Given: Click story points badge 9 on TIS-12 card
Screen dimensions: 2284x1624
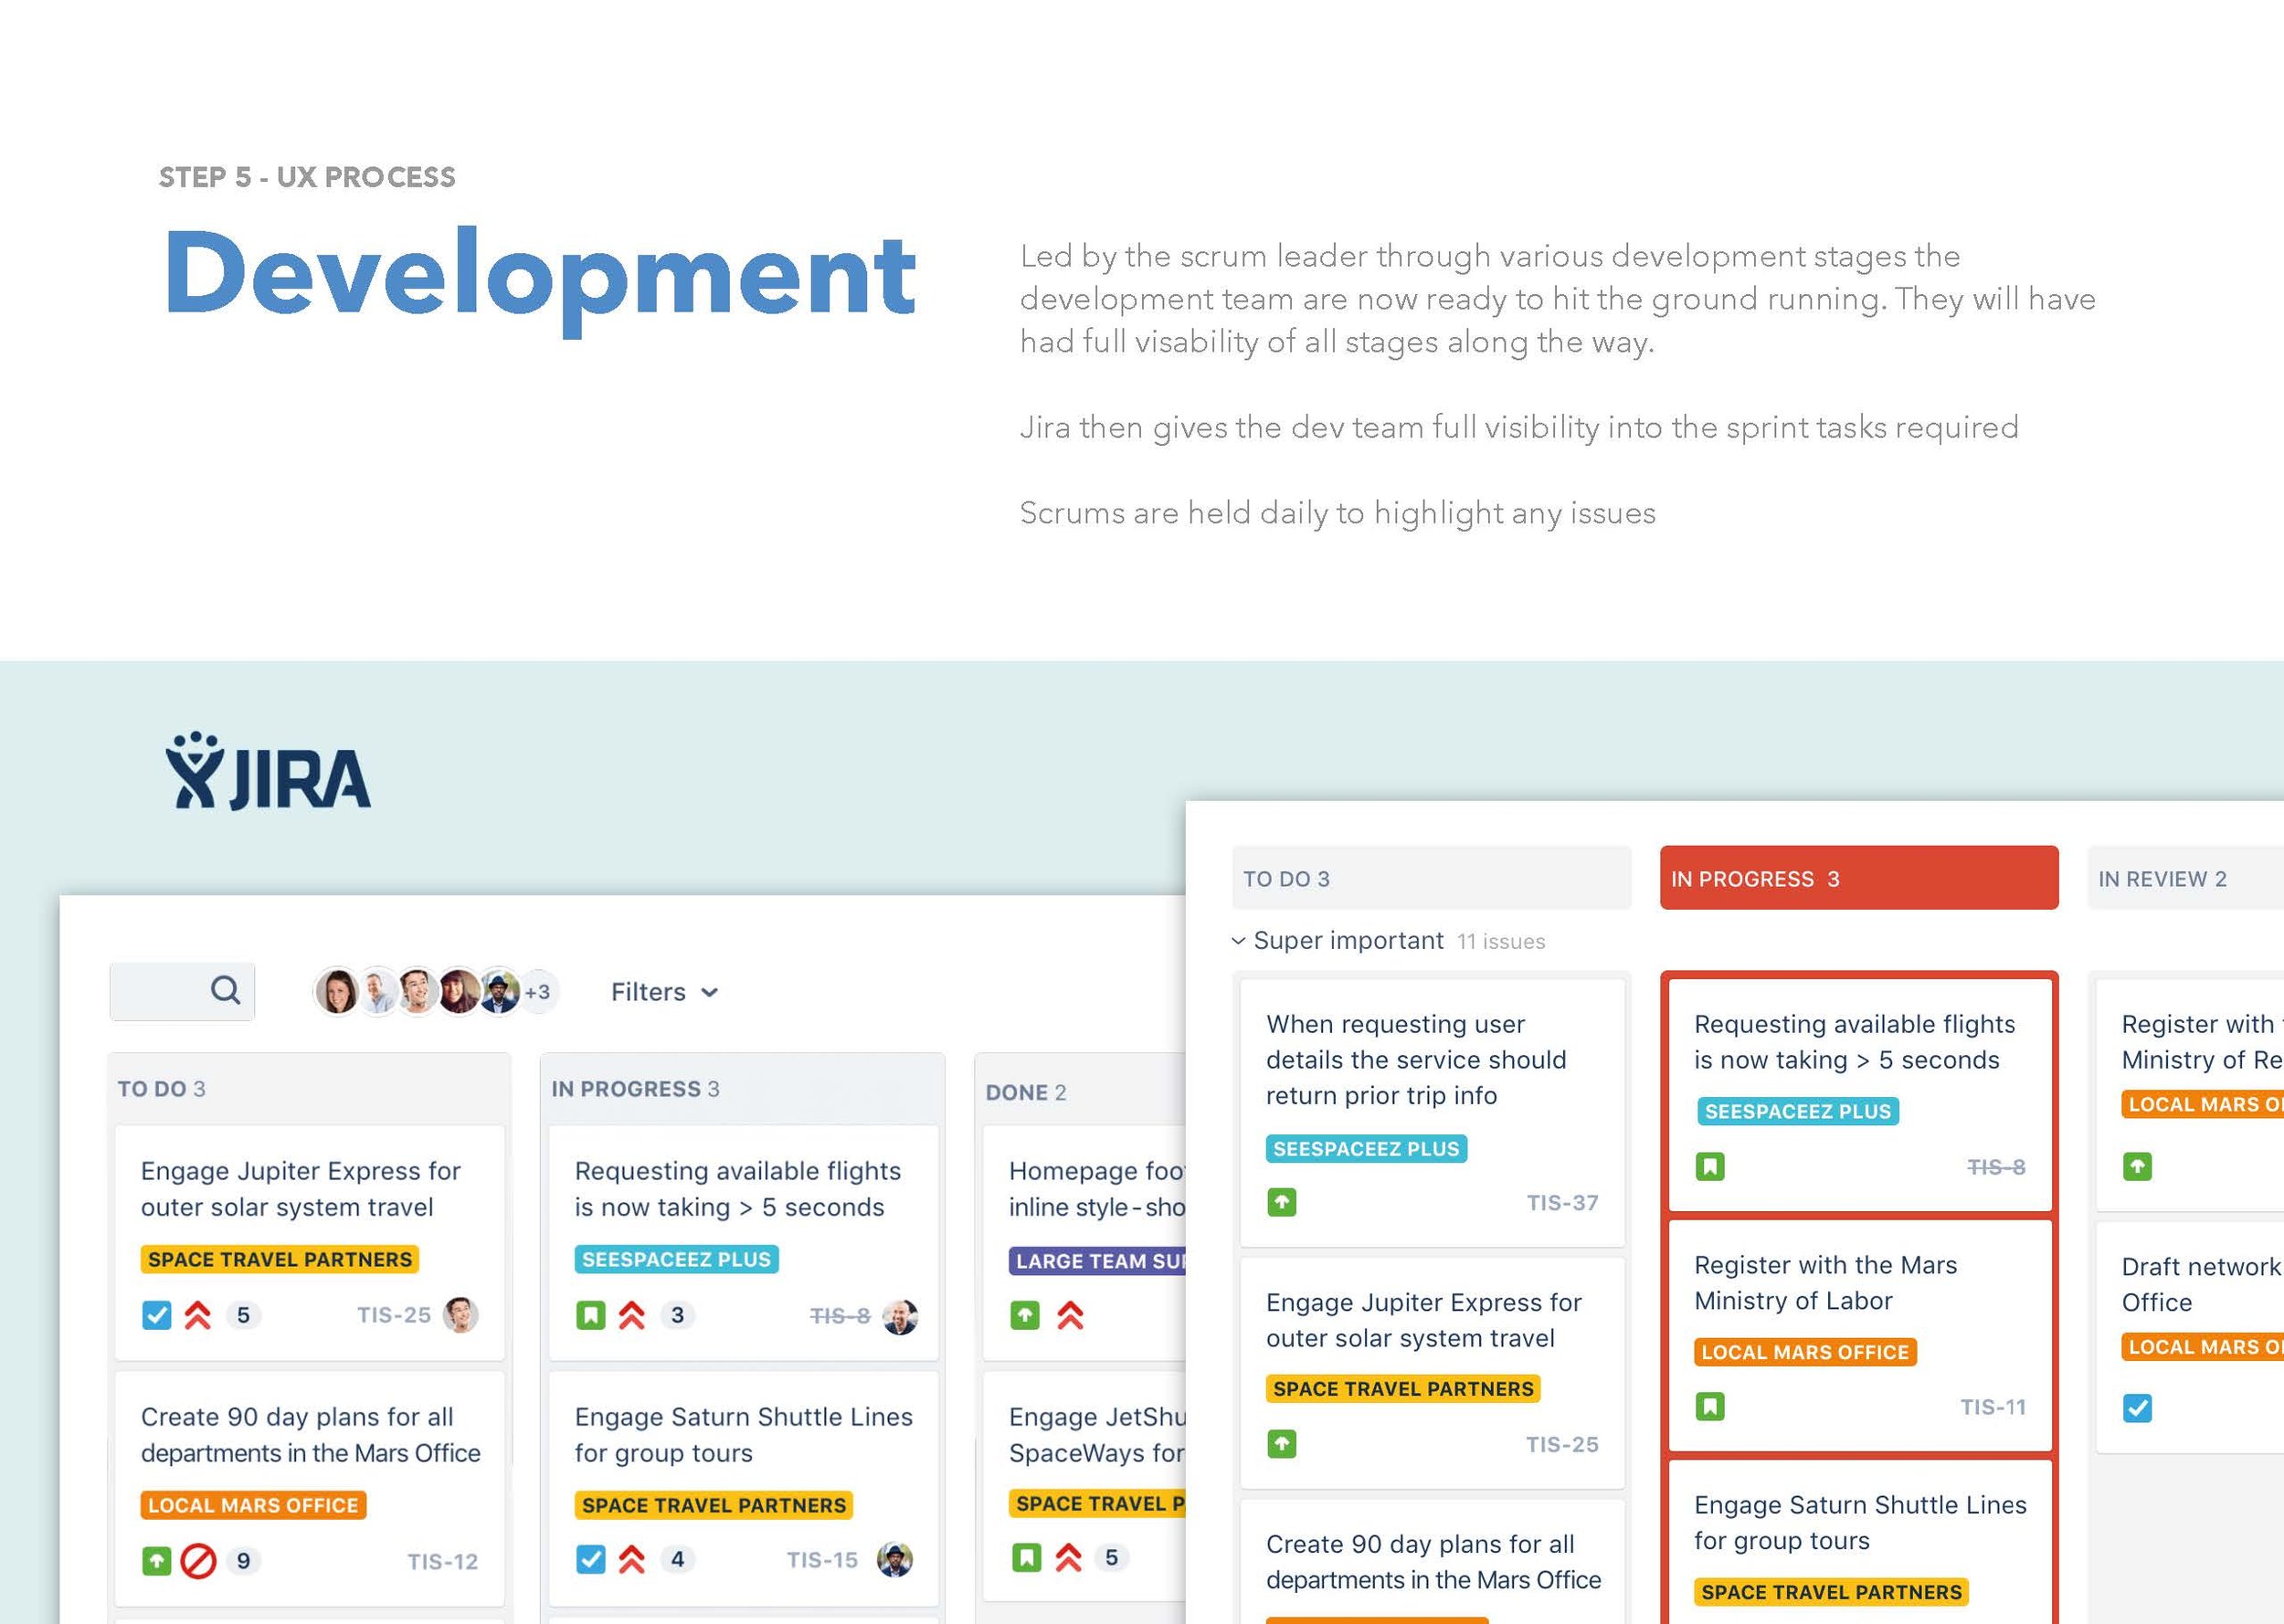Looking at the screenshot, I should [x=243, y=1561].
